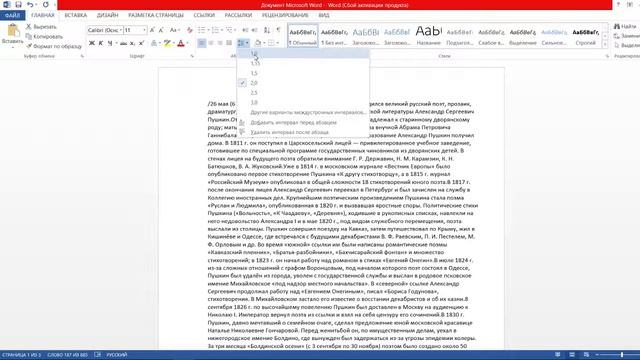Image resolution: width=640 pixels, height=360 pixels.
Task: Click the sort (A-Я) icon
Action: tap(267, 30)
